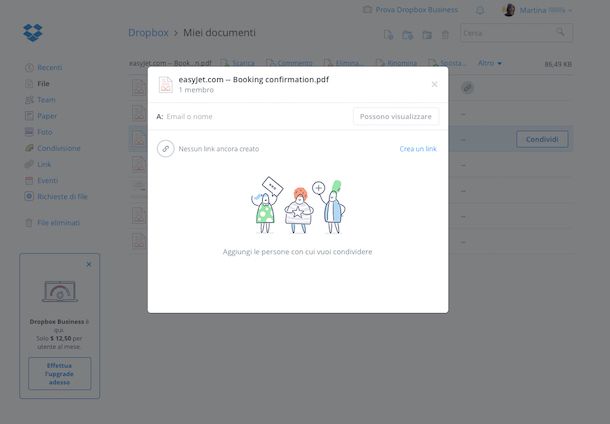The width and height of the screenshot is (610, 424).
Task: Click the PDF file icon in dialog header
Action: coord(165,84)
